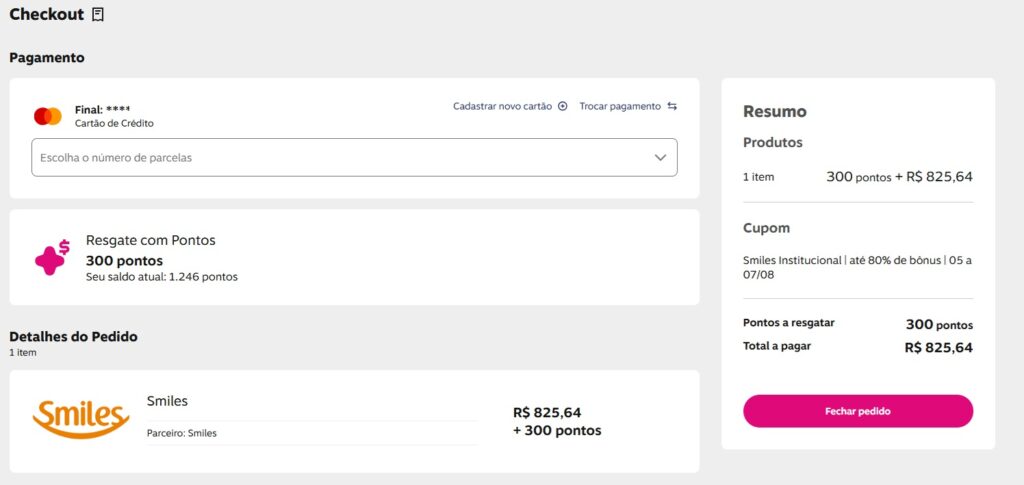1024x485 pixels.
Task: Click the Mastercard logo icon
Action: pyautogui.click(x=48, y=116)
